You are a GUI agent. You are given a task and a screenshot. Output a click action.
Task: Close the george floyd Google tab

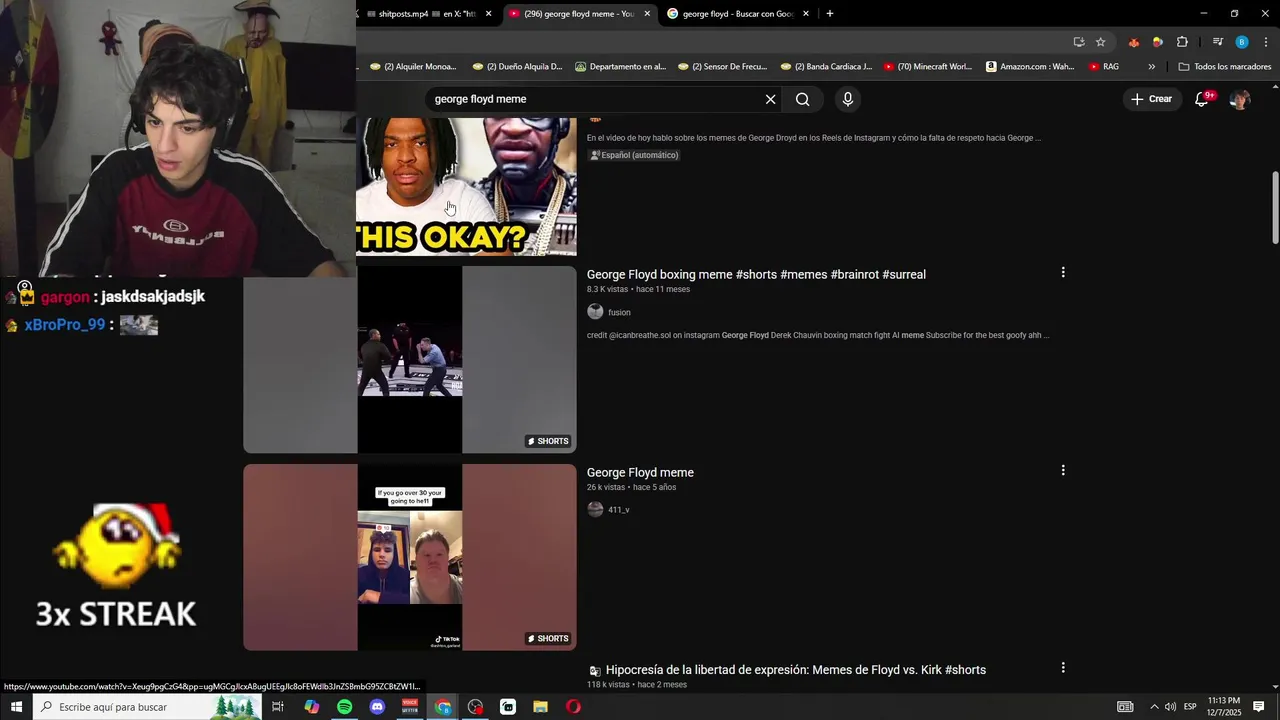tap(806, 14)
